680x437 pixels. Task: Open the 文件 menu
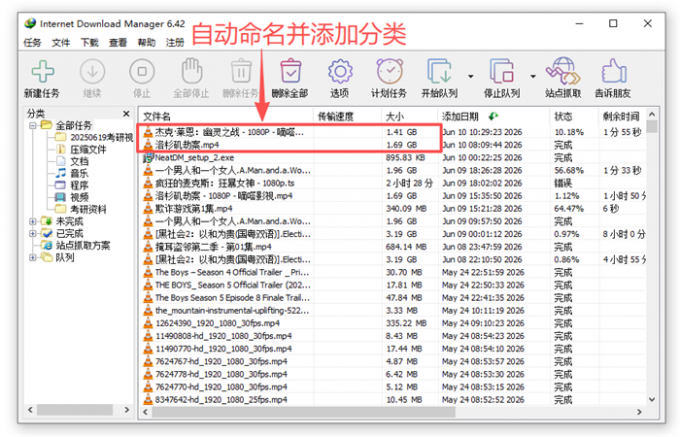click(61, 42)
